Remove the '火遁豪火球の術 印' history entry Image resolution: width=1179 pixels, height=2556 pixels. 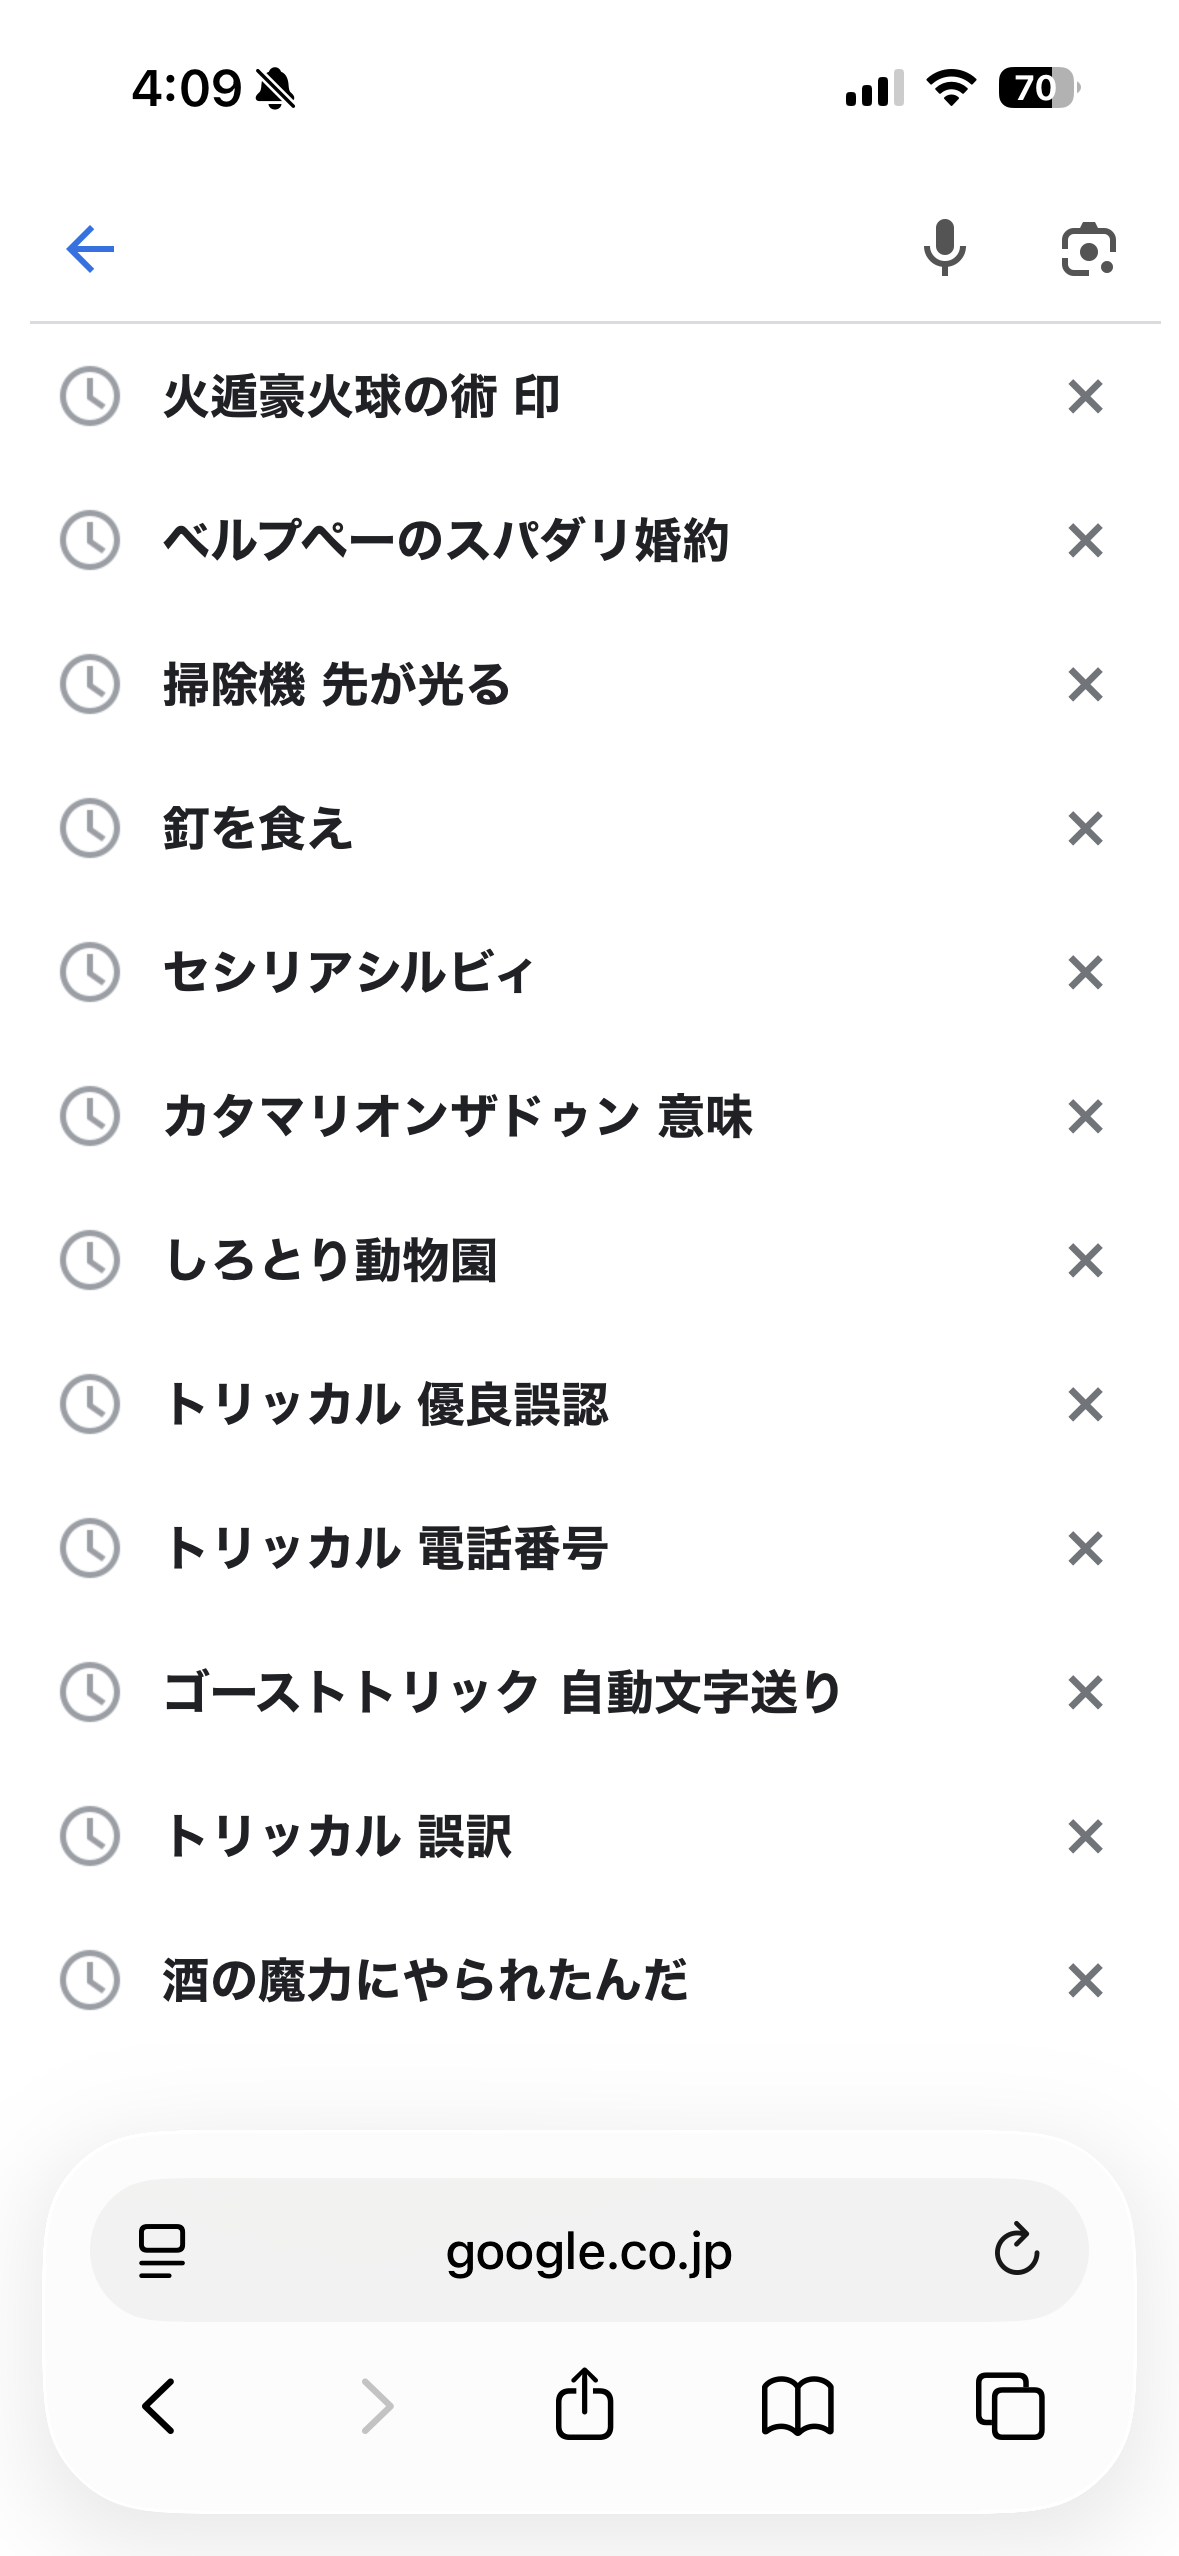pyautogui.click(x=1085, y=397)
